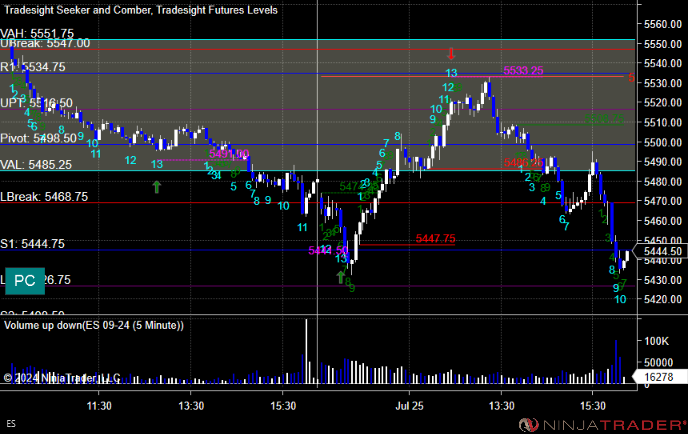Click the LBreak: 5468.75 level label
This screenshot has width=688, height=434.
tap(44, 197)
